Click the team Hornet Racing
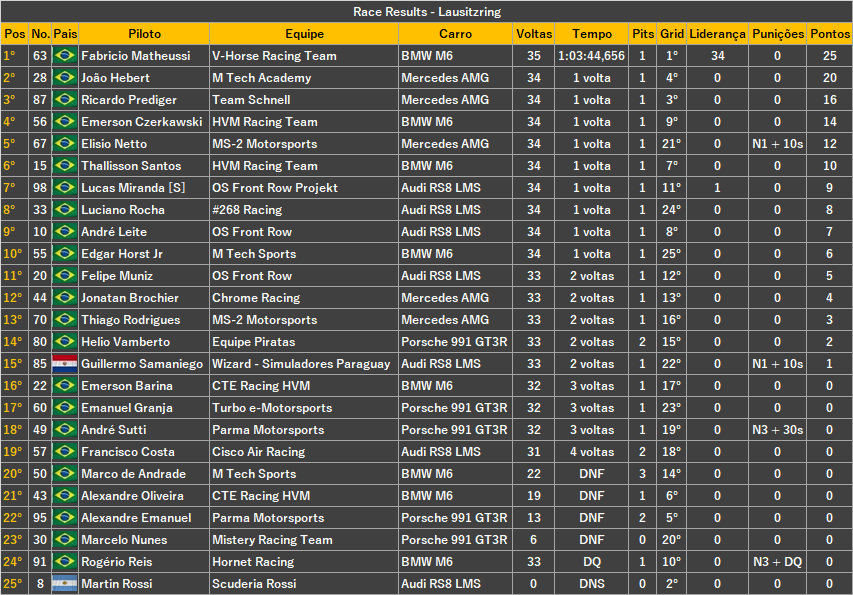 [x=253, y=562]
